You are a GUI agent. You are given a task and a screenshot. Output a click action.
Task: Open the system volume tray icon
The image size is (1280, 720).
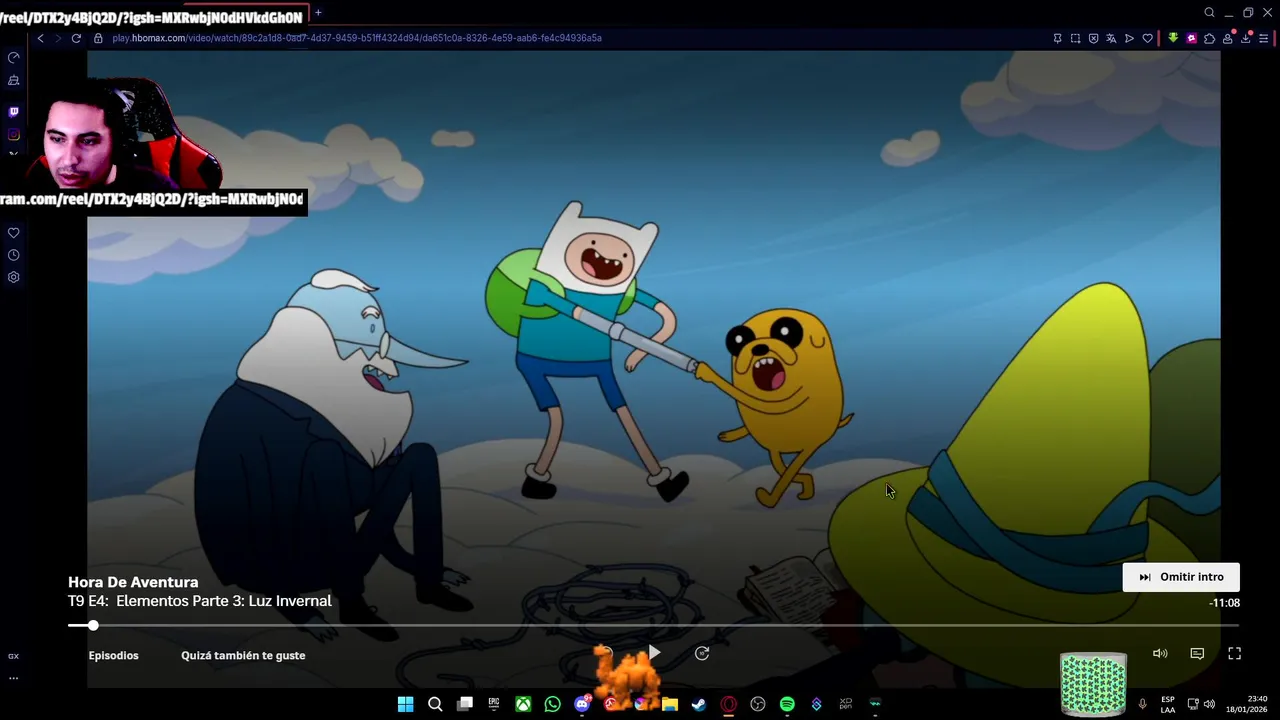point(1209,704)
